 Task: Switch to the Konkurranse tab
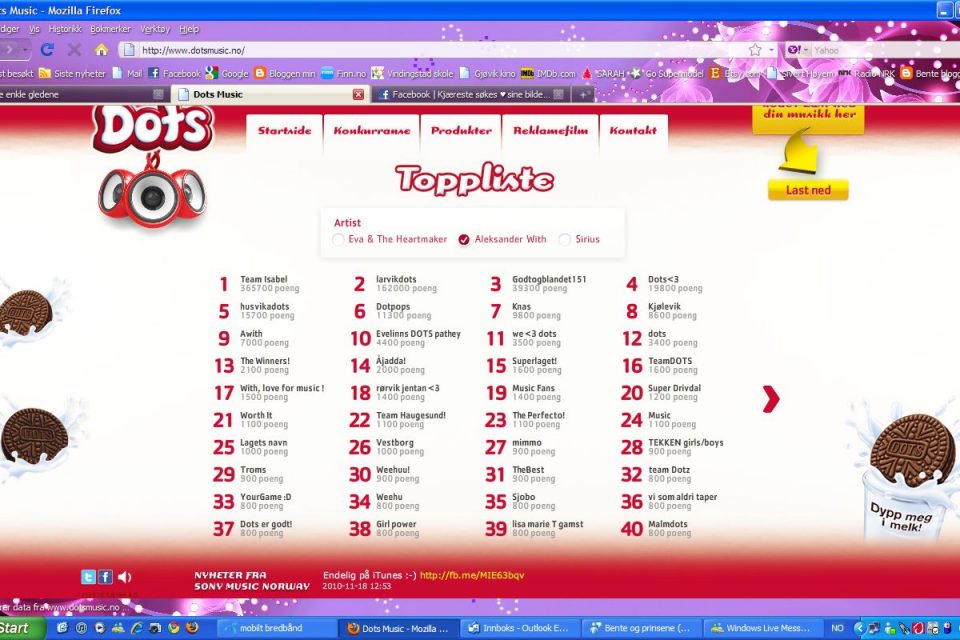371,131
